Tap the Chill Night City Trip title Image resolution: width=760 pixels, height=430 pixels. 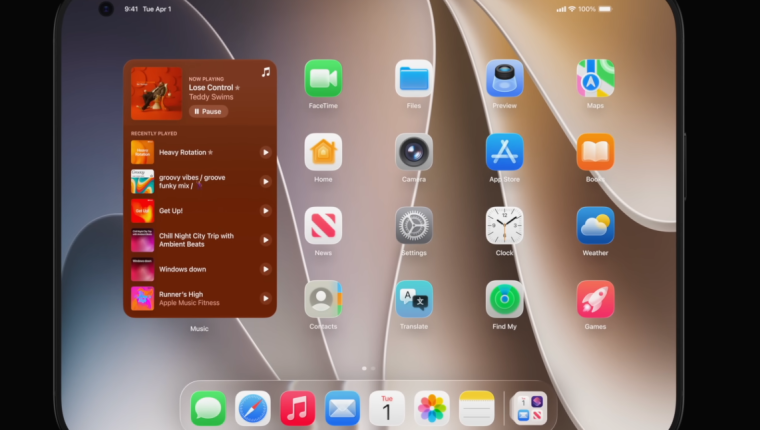pos(196,240)
